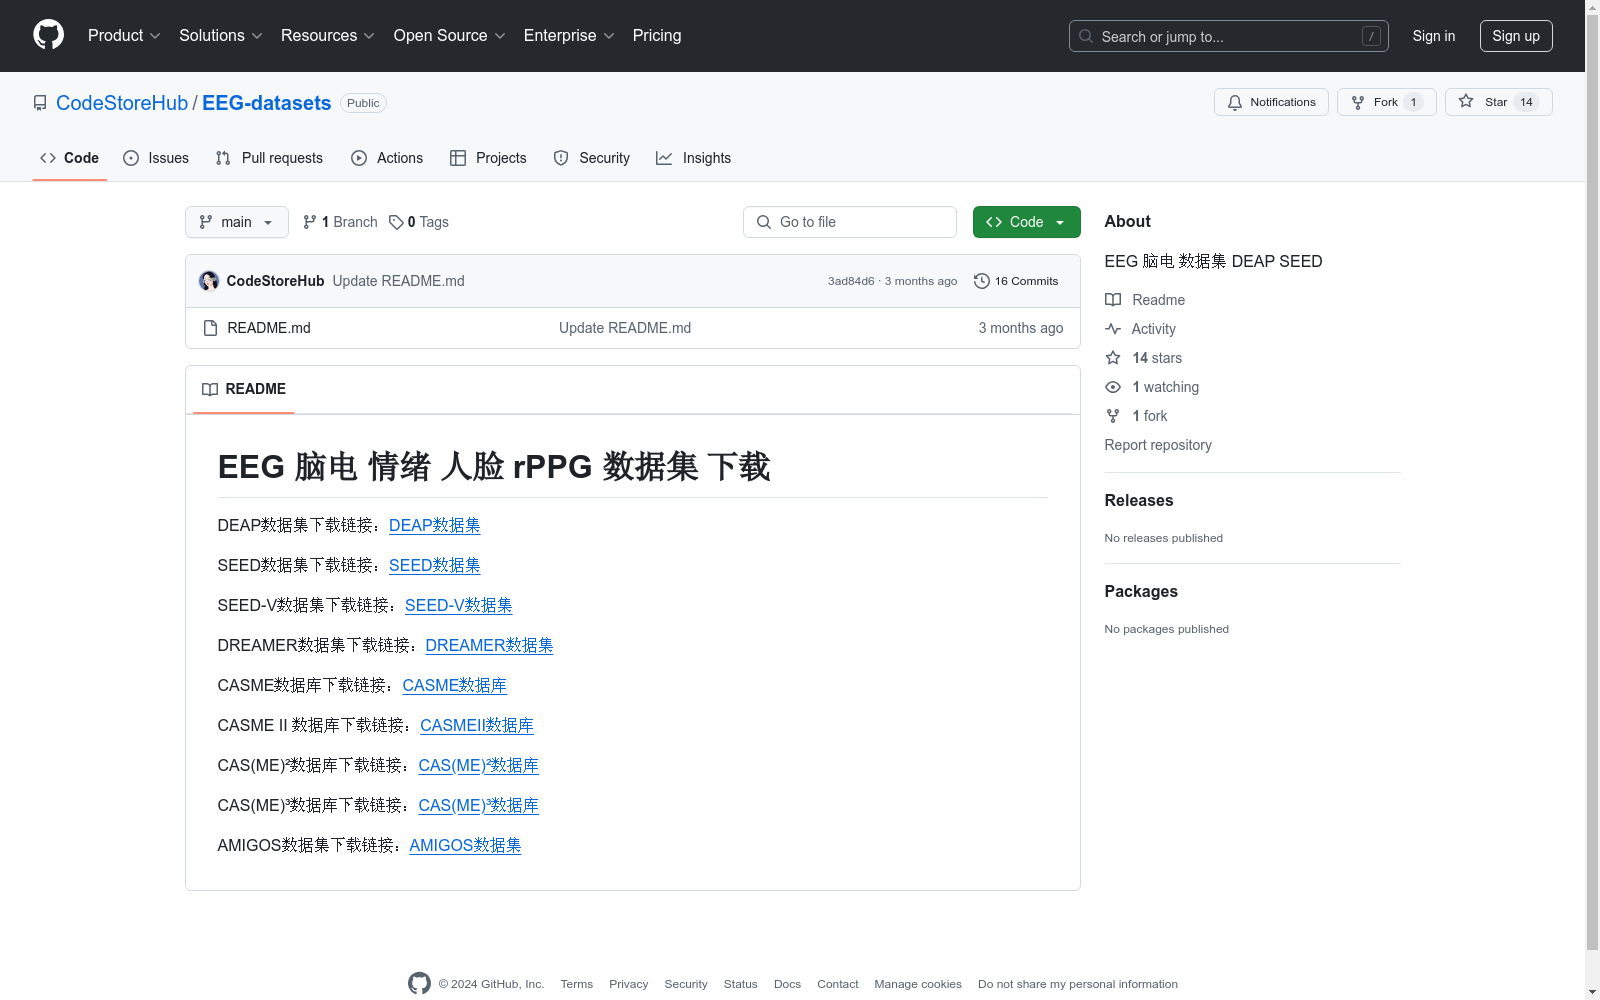Open the GitHub home logo in the header
The image size is (1600, 1000).
[48, 35]
